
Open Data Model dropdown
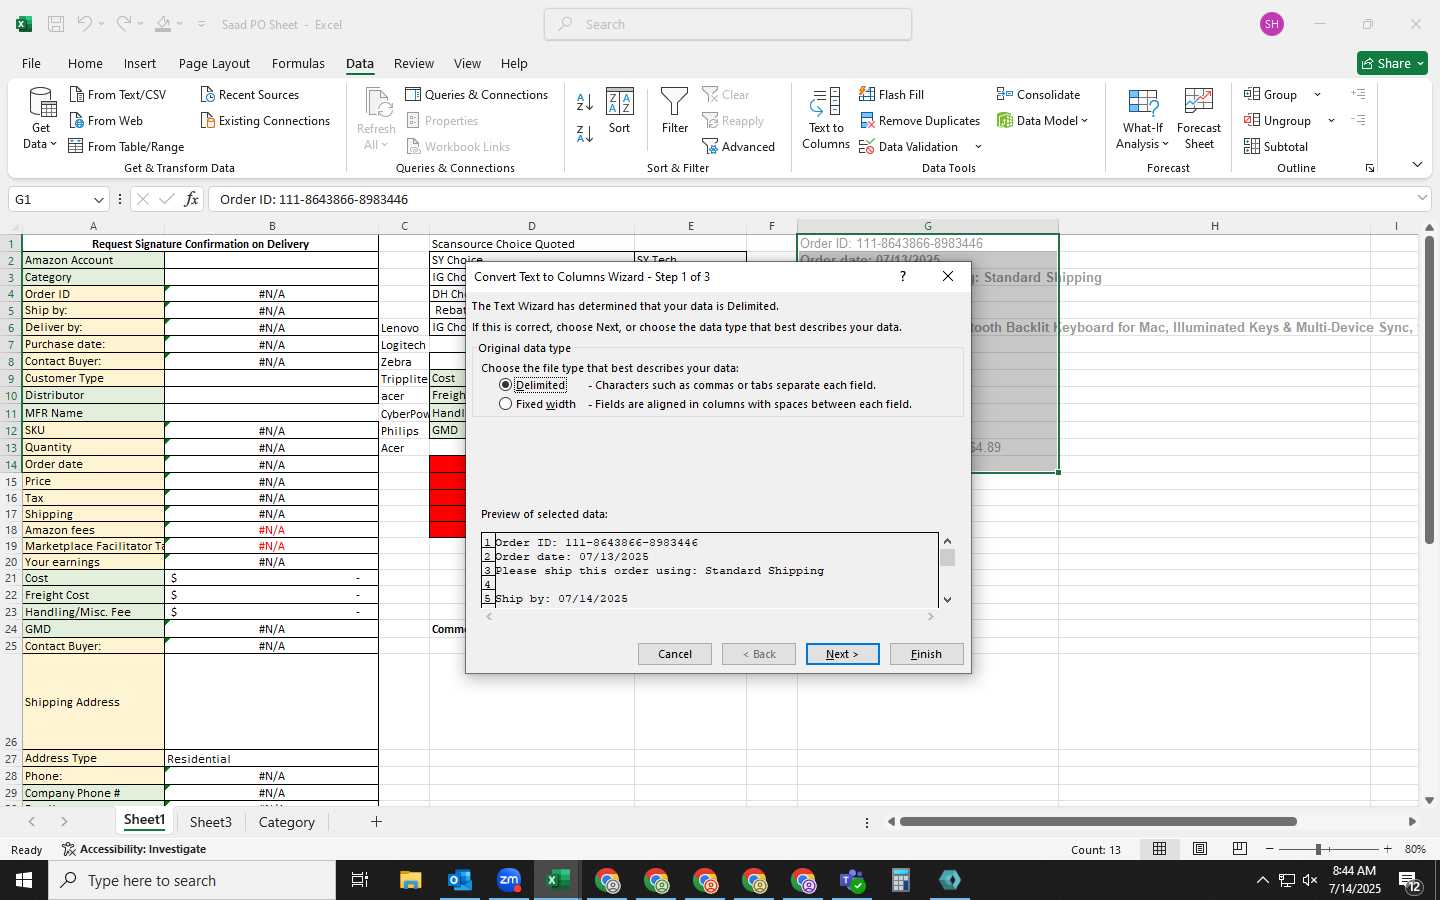tap(1042, 120)
